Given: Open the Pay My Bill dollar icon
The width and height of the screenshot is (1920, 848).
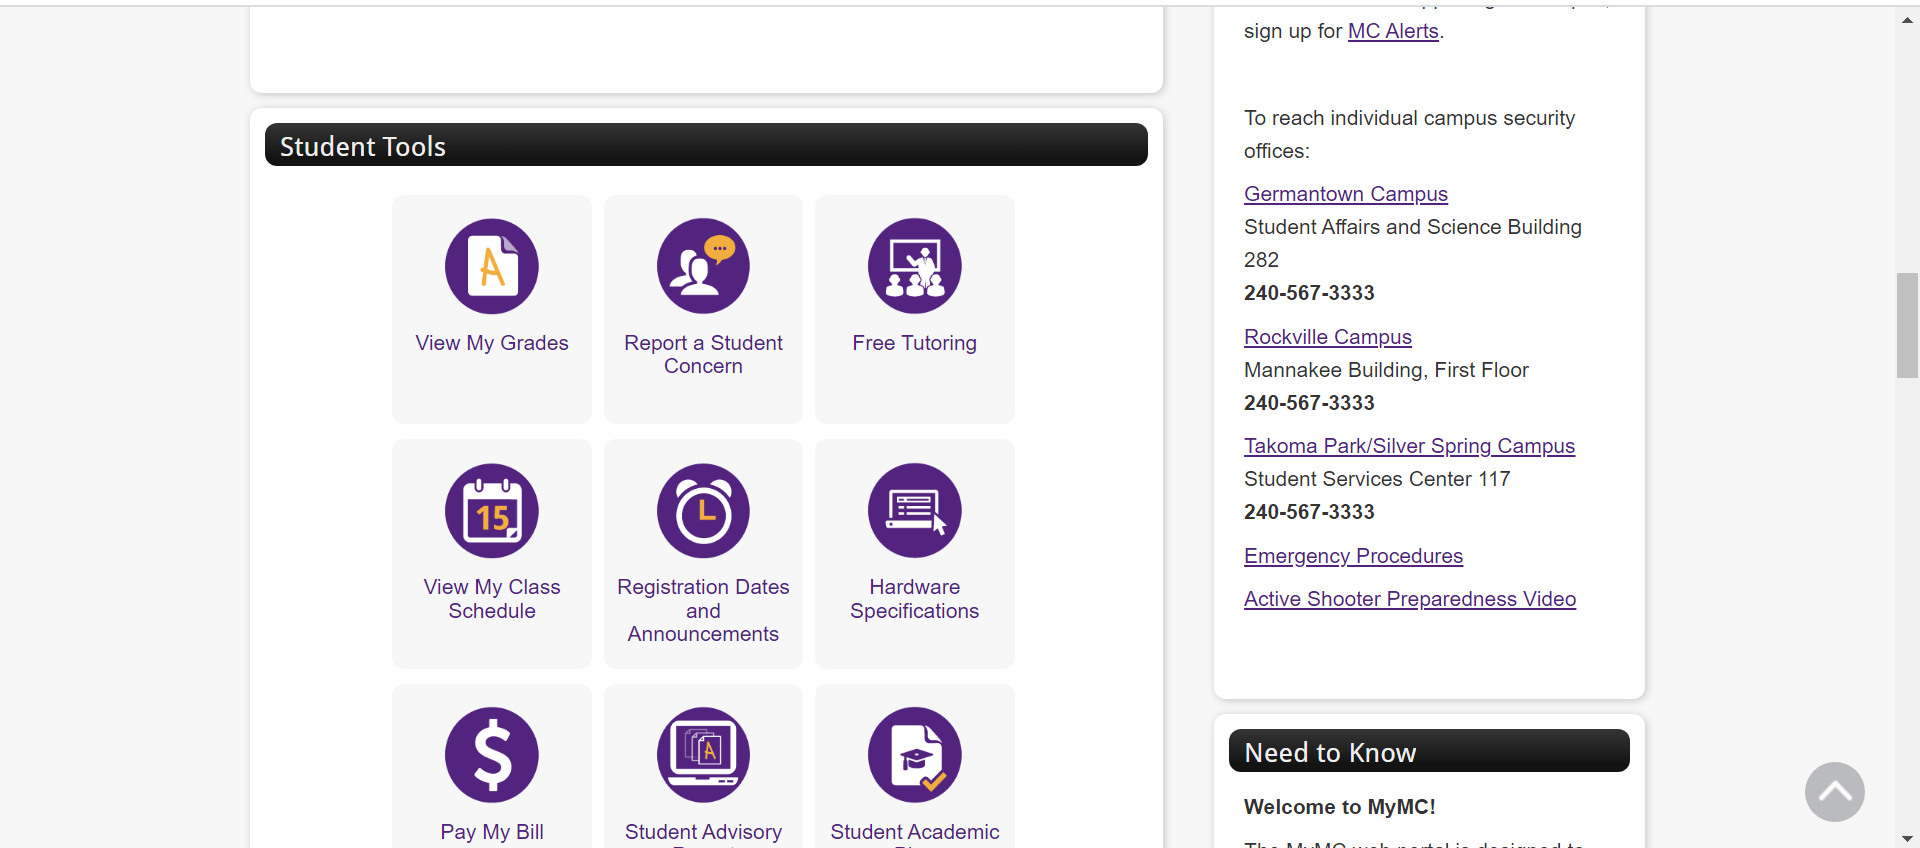Looking at the screenshot, I should [x=491, y=755].
